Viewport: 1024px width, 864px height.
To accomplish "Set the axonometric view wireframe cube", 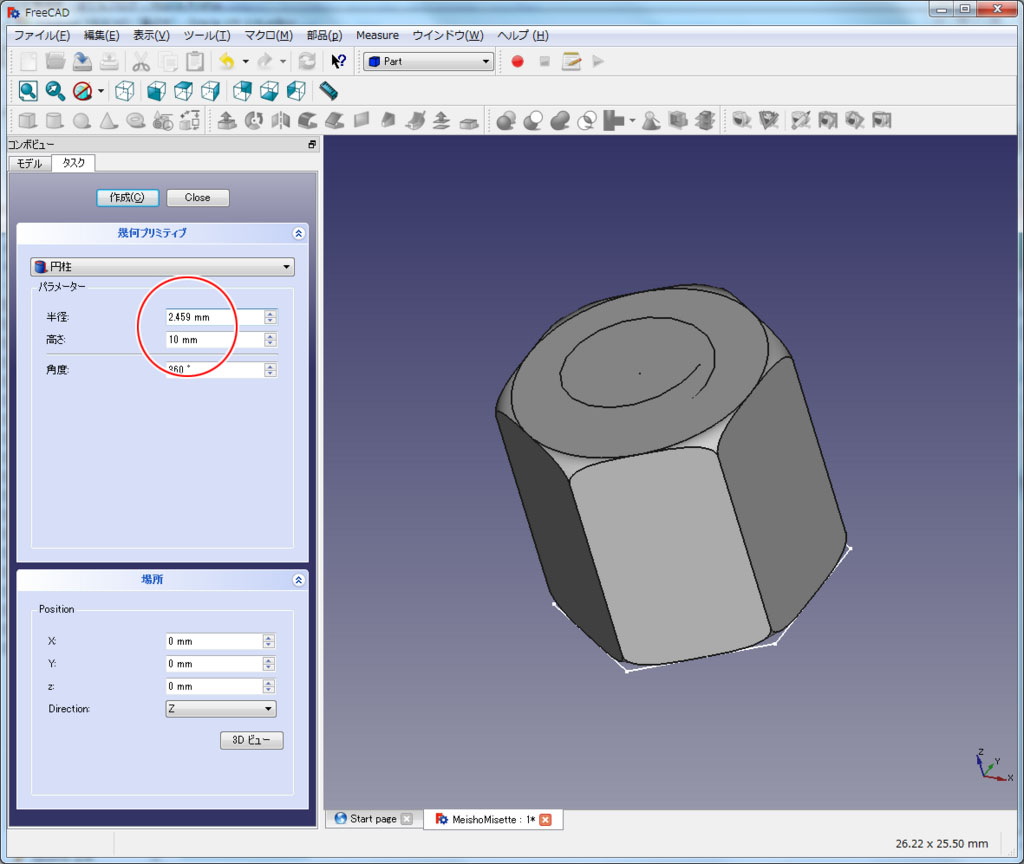I will (x=125, y=91).
